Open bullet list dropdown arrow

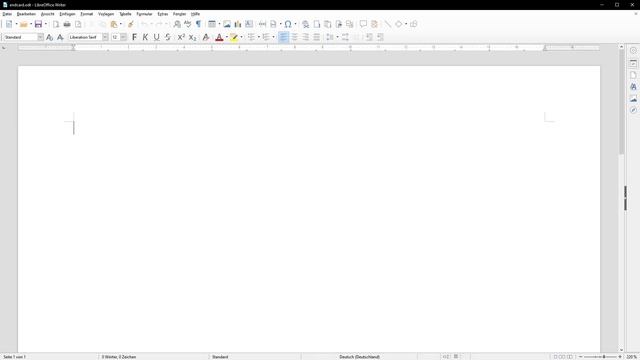point(258,37)
